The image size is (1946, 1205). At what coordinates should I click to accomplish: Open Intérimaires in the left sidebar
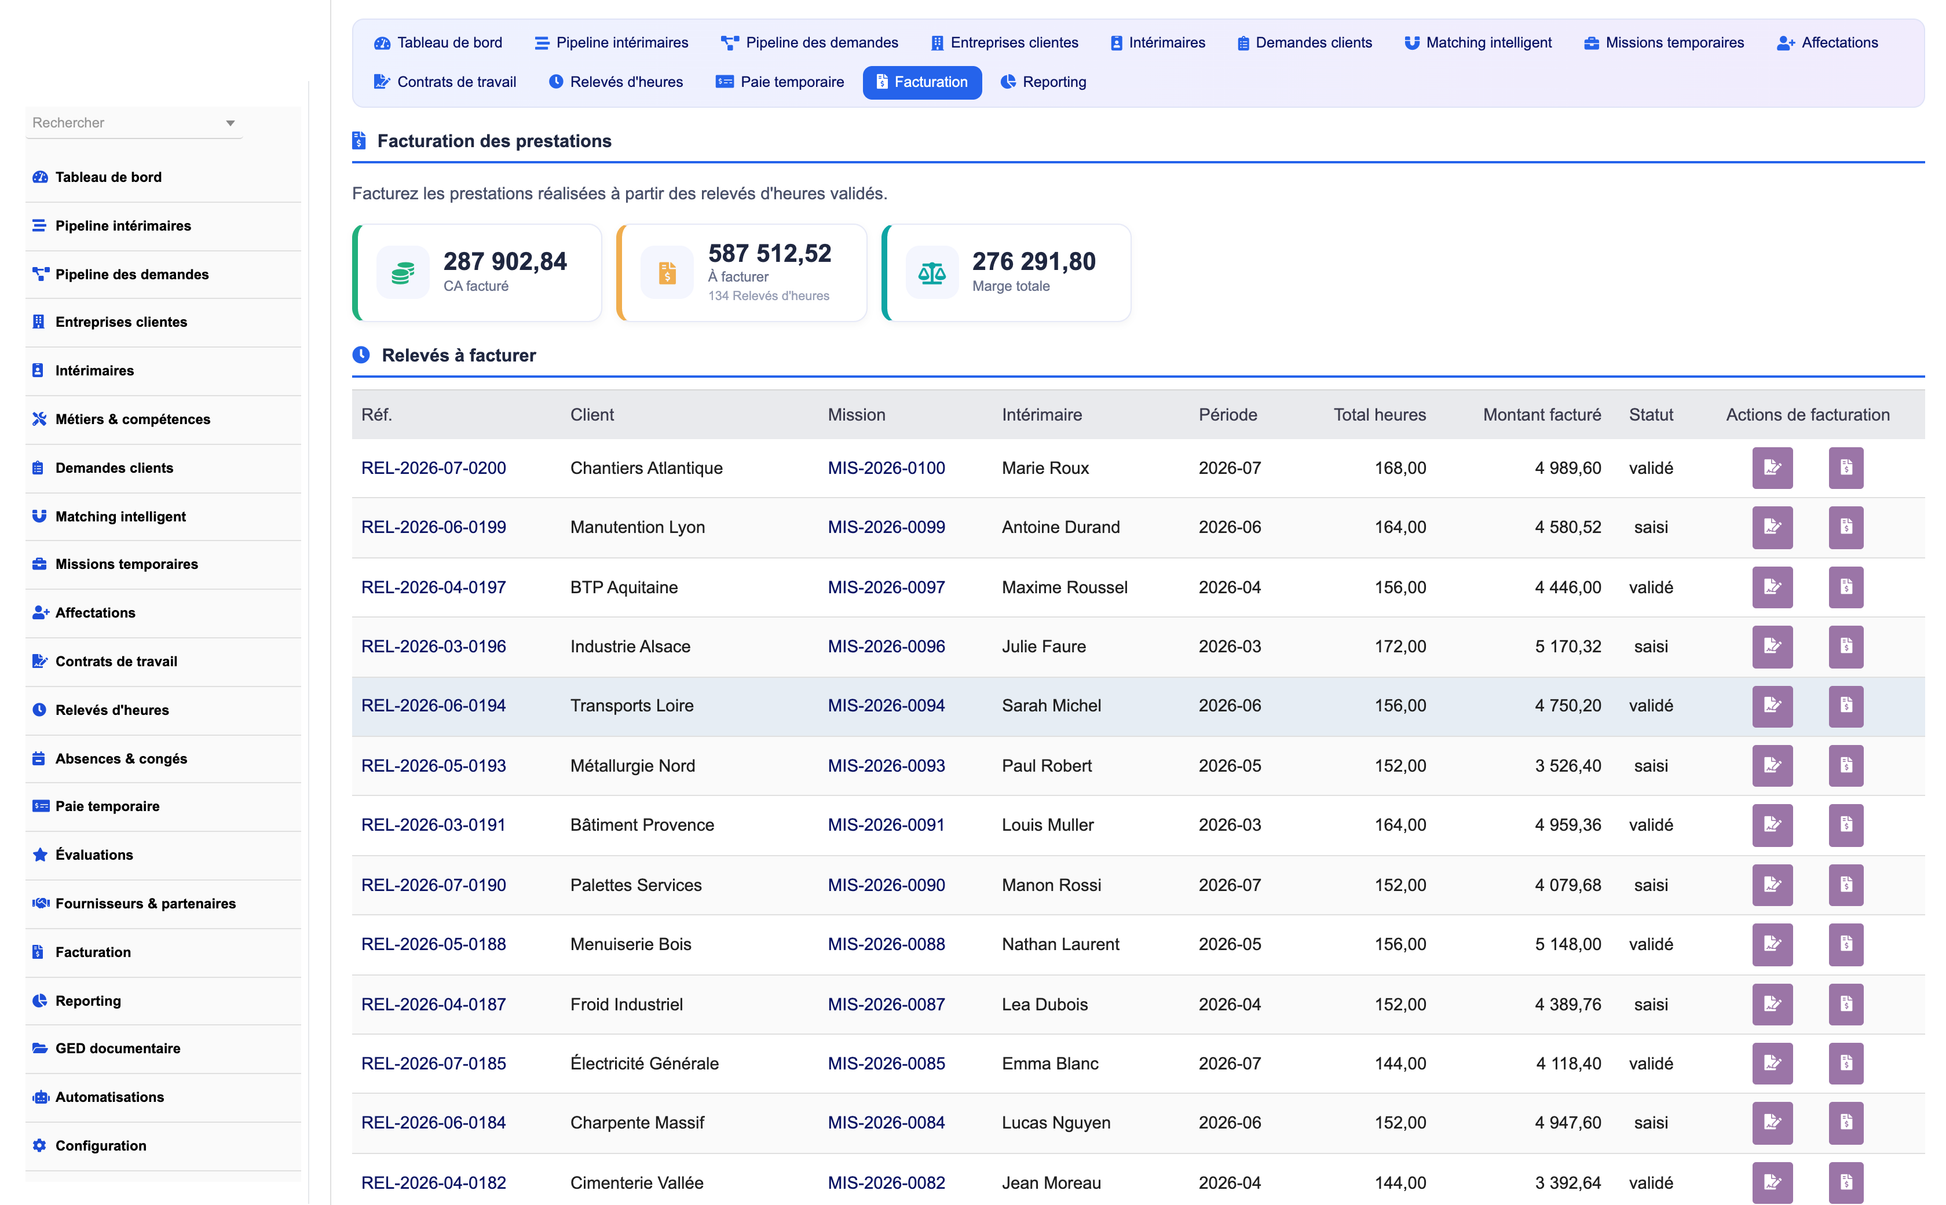[163, 371]
